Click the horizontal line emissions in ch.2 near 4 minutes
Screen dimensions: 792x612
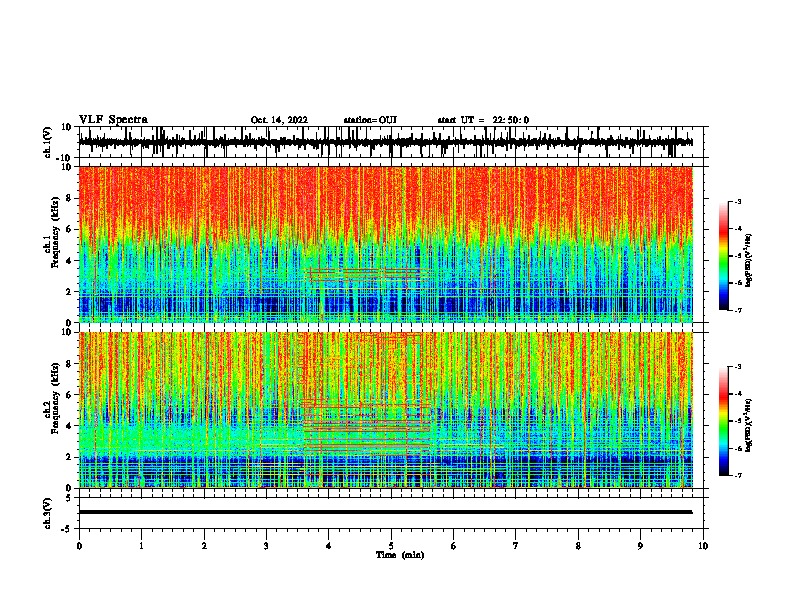[367, 427]
